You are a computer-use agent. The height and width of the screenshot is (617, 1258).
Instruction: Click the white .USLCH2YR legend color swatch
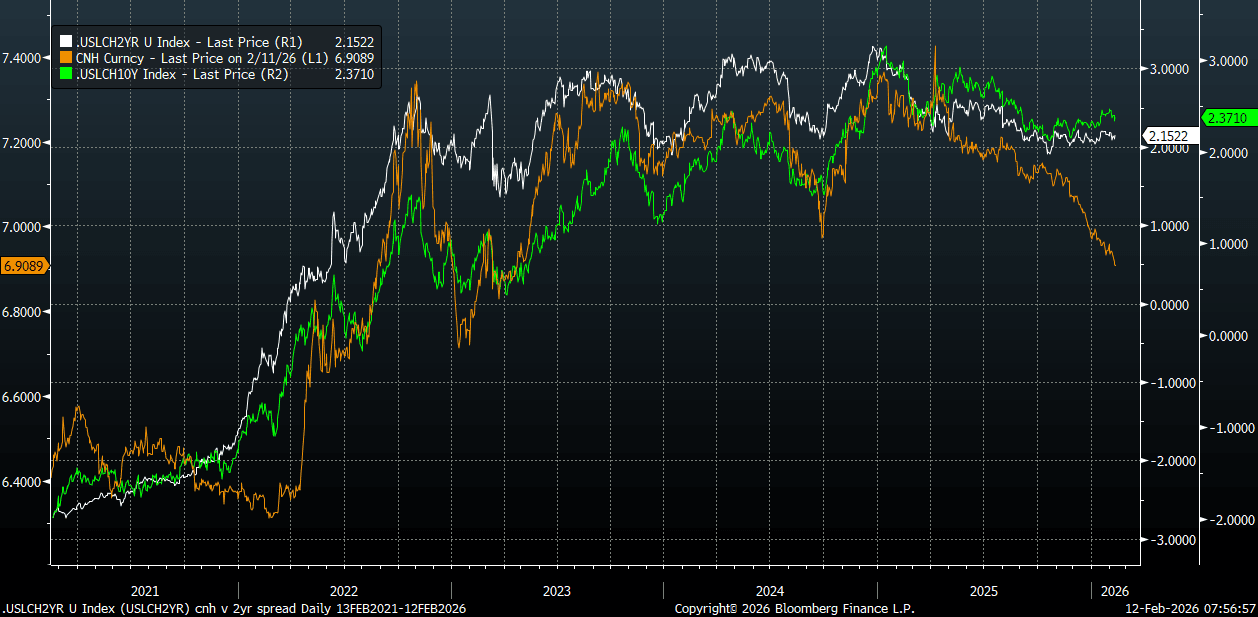click(x=67, y=42)
